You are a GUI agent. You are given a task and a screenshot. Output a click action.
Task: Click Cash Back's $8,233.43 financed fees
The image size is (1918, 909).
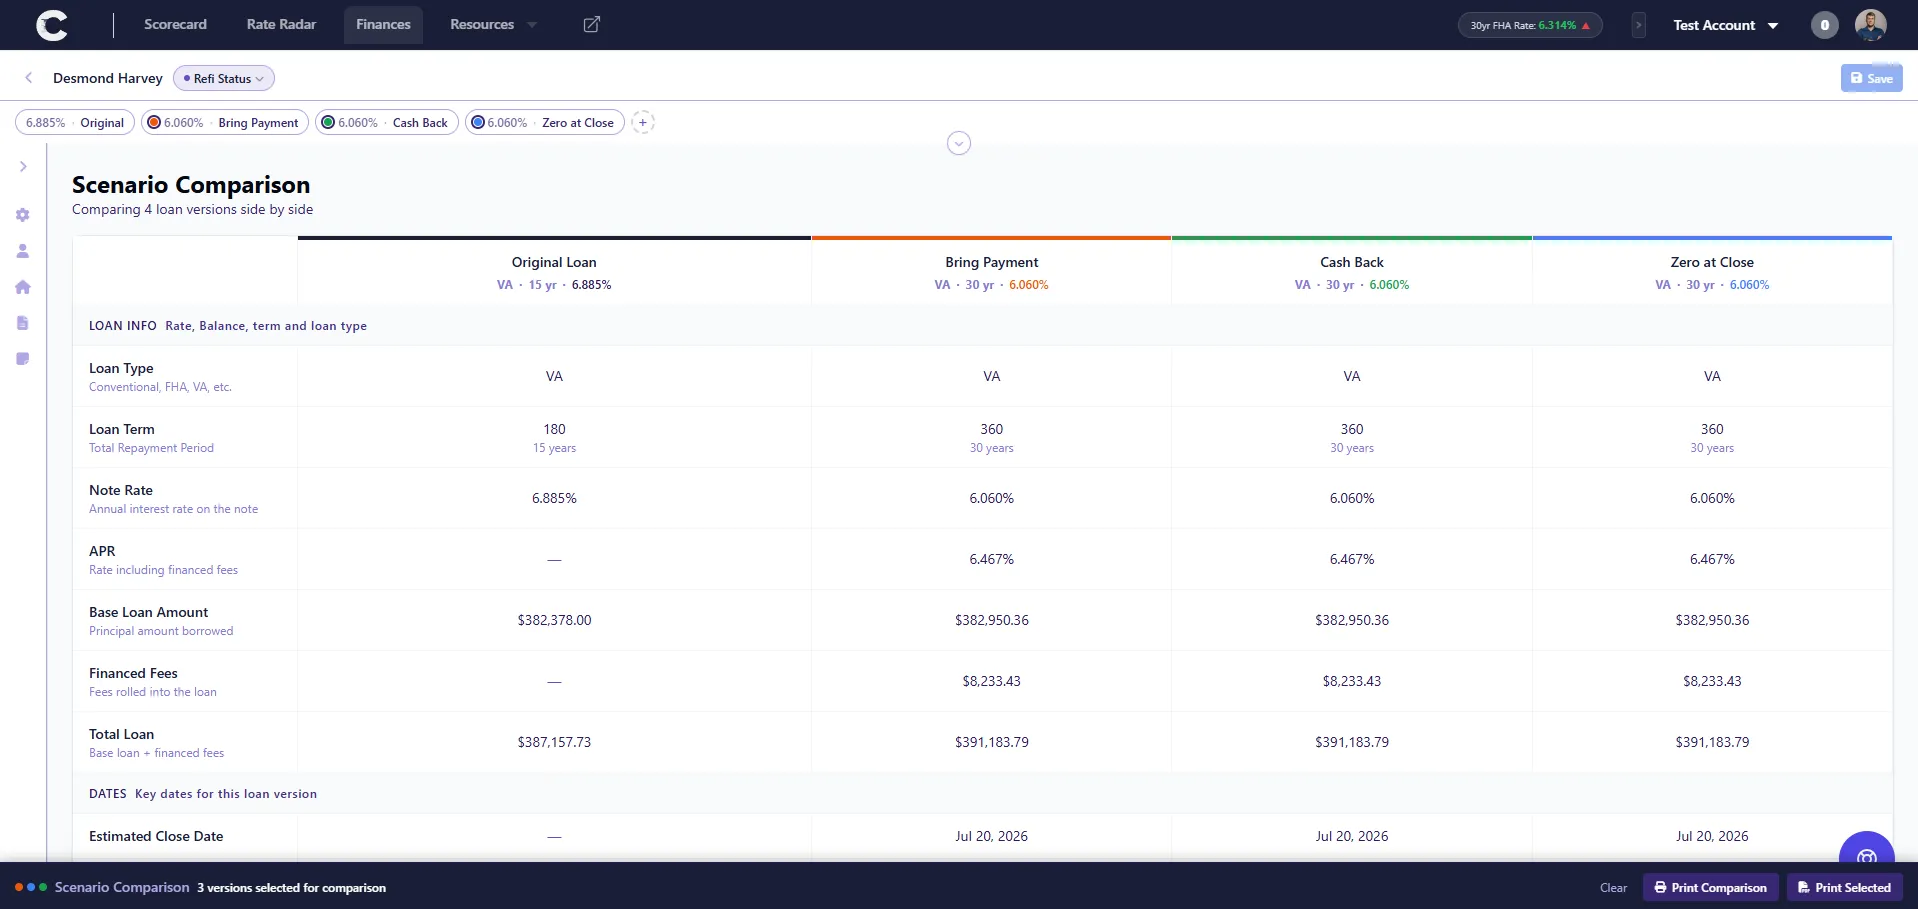click(1352, 681)
